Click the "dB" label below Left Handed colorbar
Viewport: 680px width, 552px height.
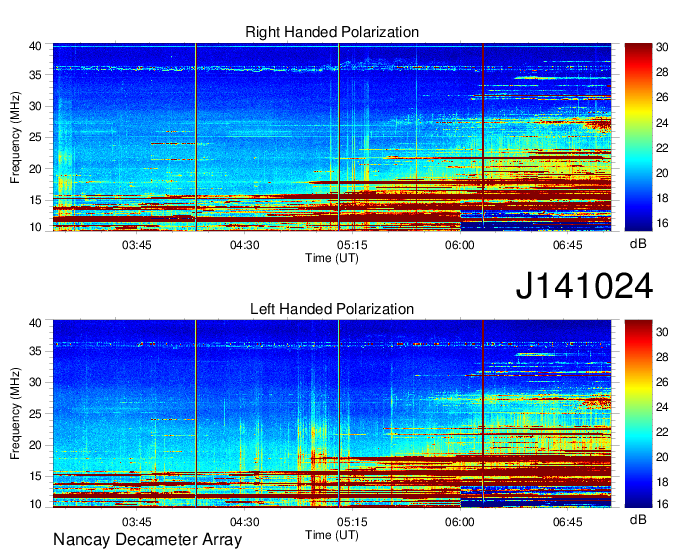(638, 519)
